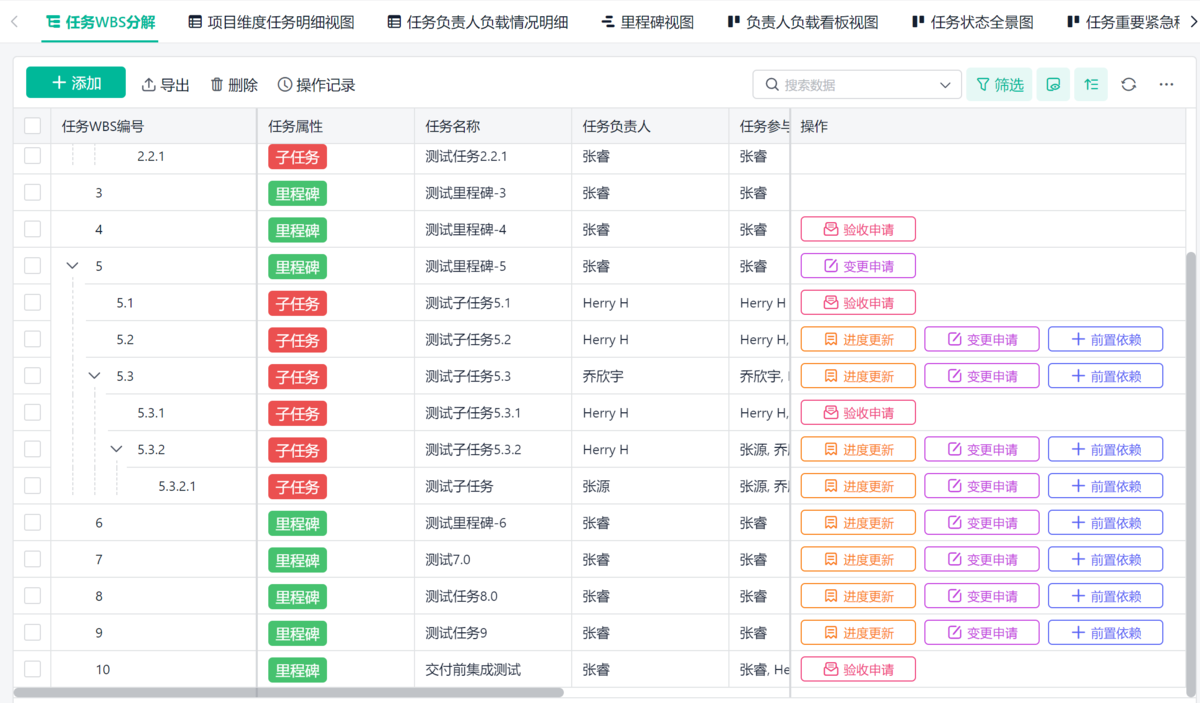Click 删除 trash icon button
Image resolution: width=1200 pixels, height=703 pixels.
[234, 85]
